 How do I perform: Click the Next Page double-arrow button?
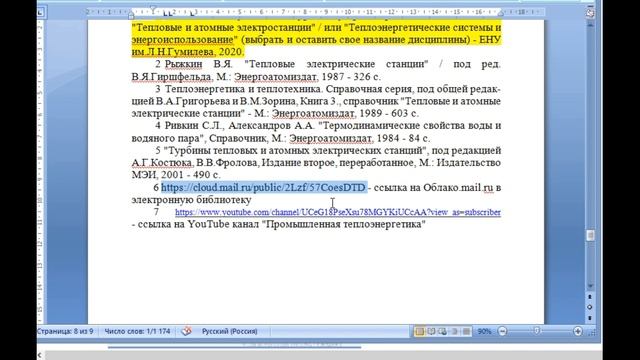[590, 318]
